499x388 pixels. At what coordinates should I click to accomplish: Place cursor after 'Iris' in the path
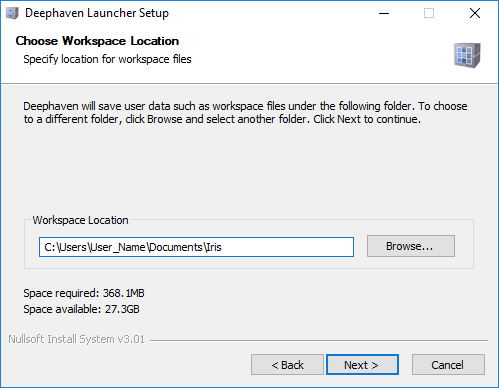(222, 247)
